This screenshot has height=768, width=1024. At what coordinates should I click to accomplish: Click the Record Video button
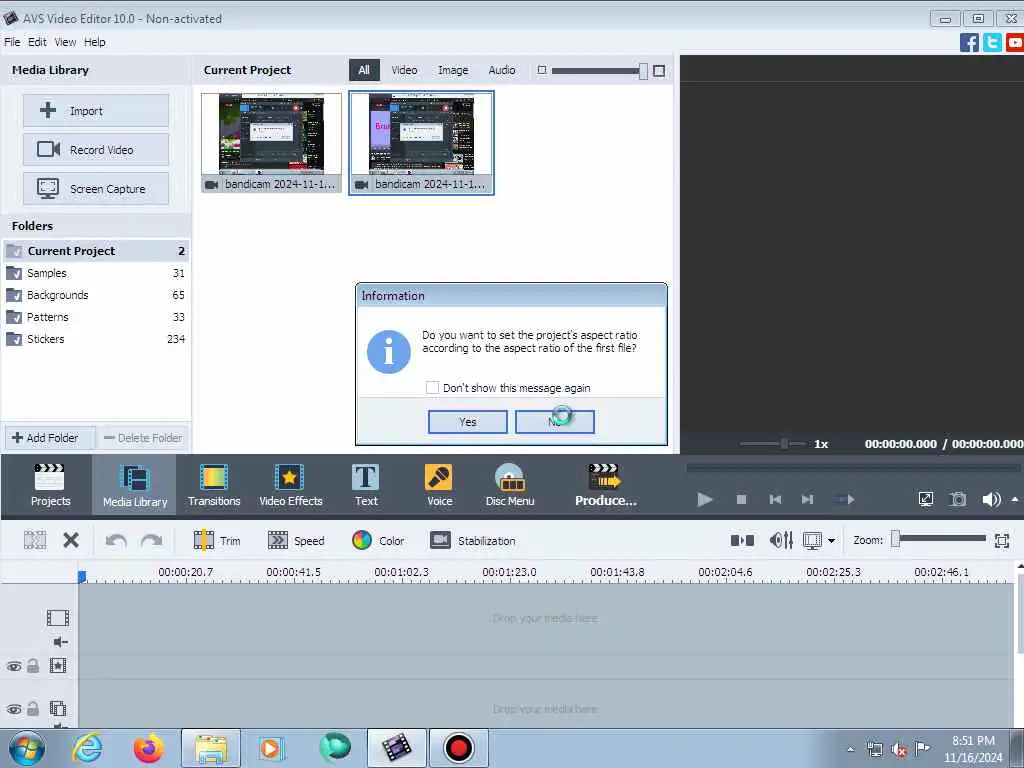tap(96, 150)
